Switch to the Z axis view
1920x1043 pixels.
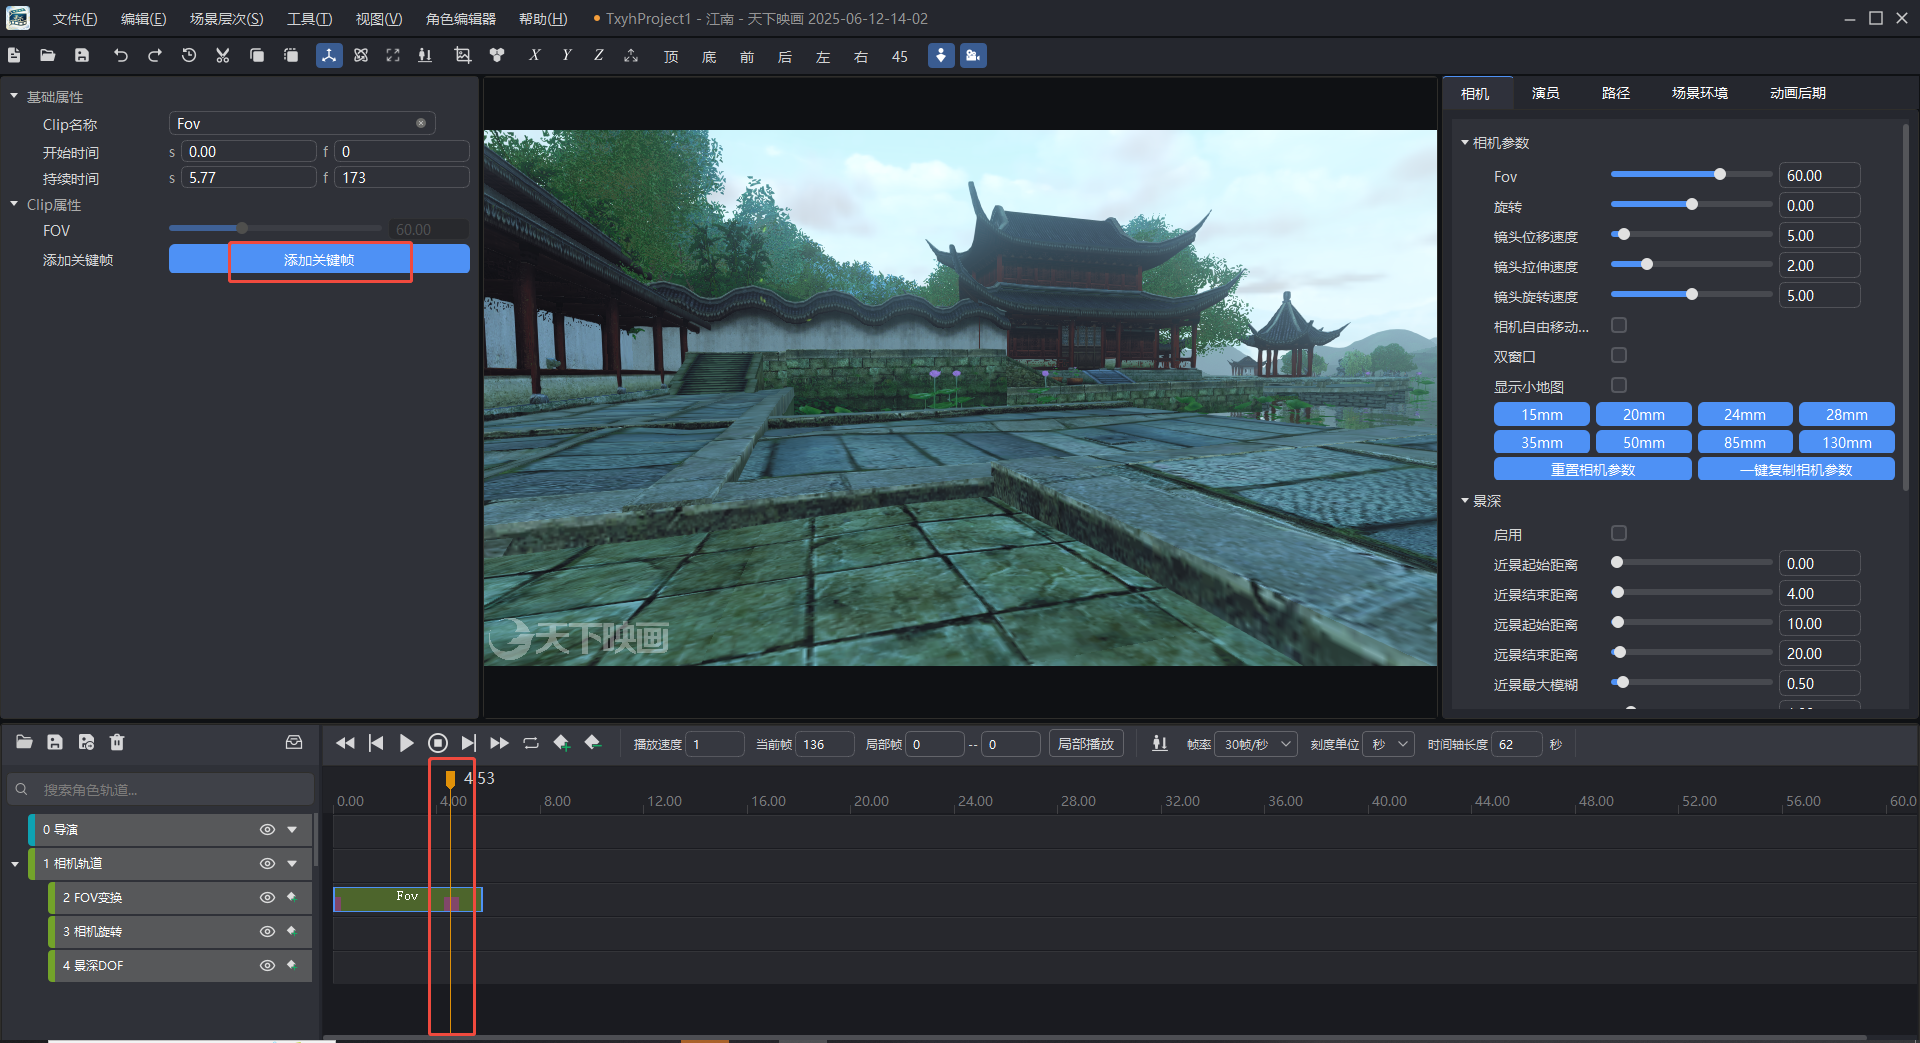pyautogui.click(x=598, y=56)
